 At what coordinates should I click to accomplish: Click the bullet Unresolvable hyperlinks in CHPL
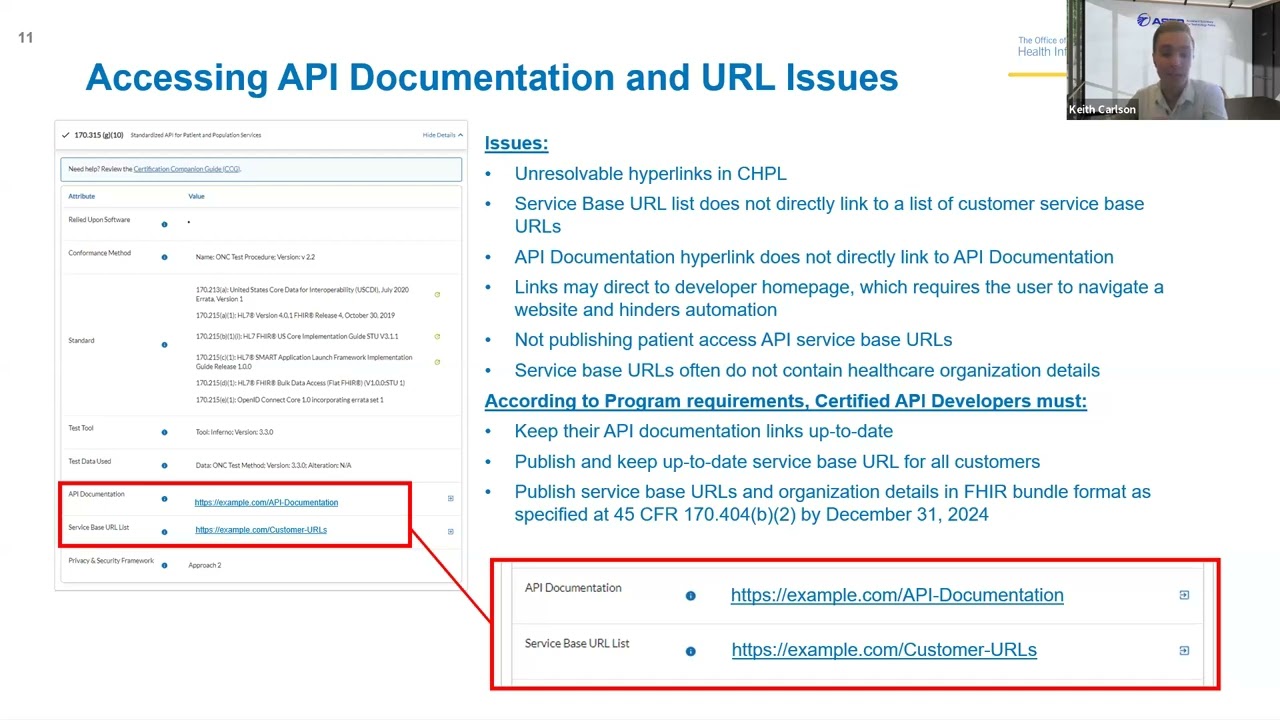650,174
